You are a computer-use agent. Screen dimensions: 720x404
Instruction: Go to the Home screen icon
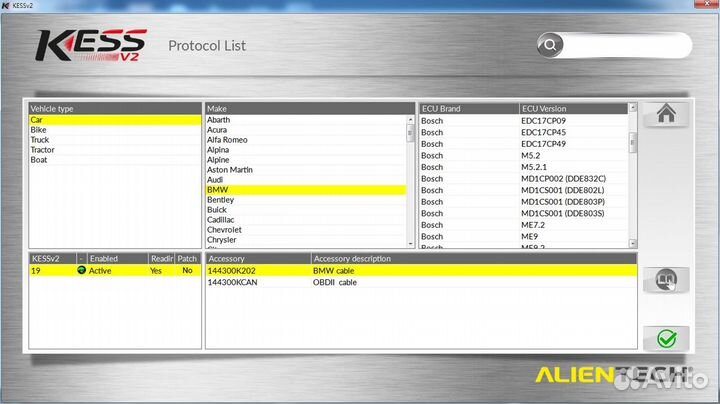tap(666, 114)
